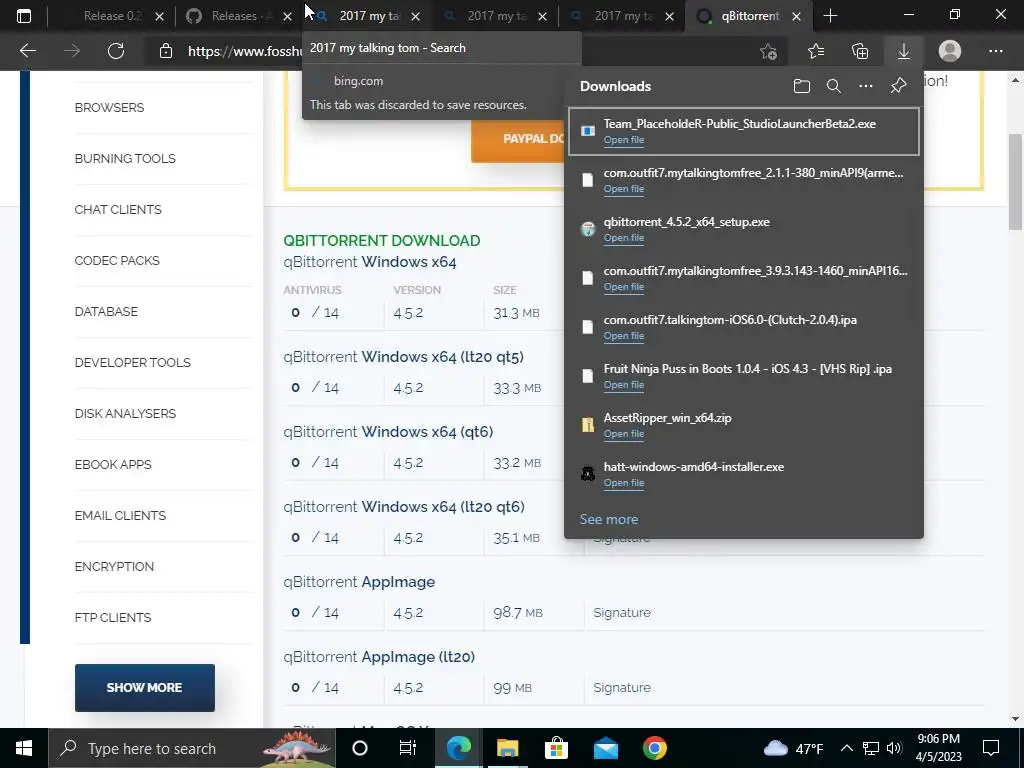Image resolution: width=1024 pixels, height=768 pixels.
Task: Open the CODEC PACKS category
Action: [117, 261]
